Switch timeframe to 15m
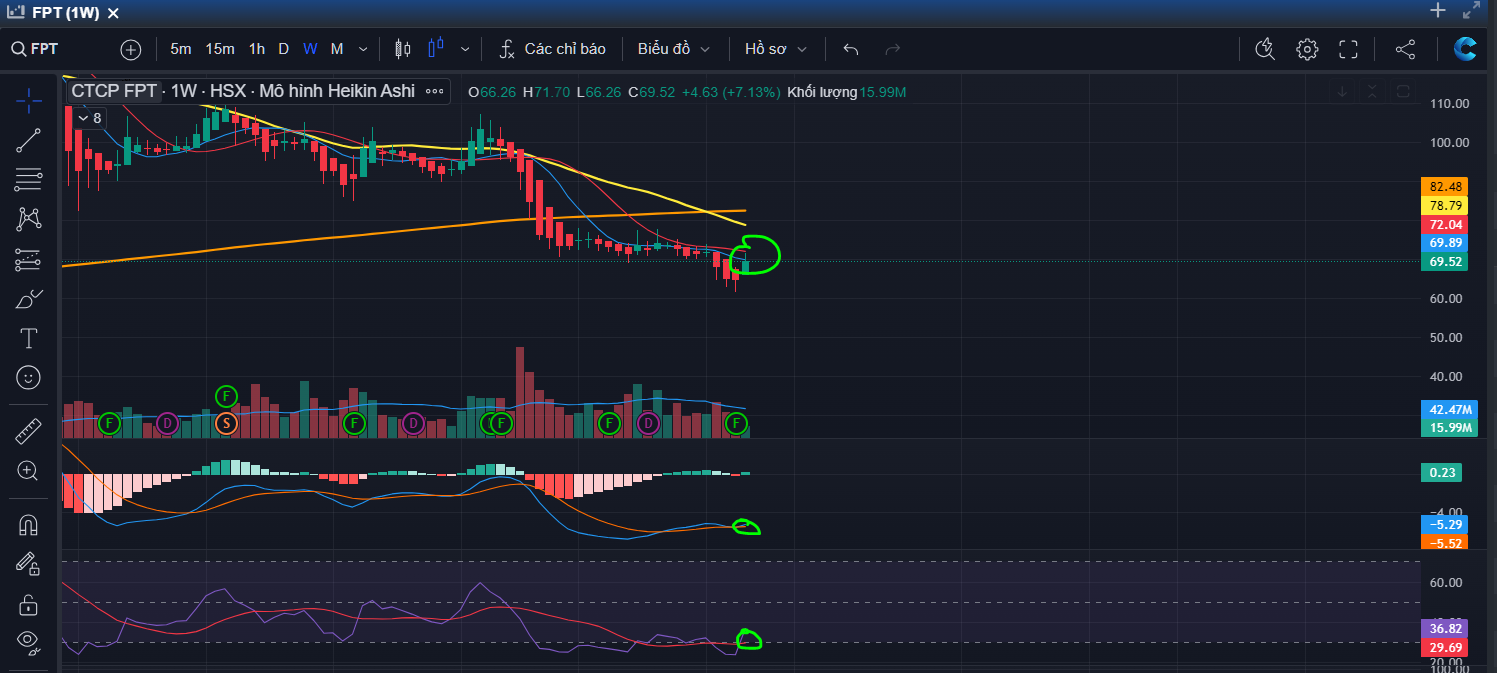Image resolution: width=1497 pixels, height=673 pixels. coord(220,49)
